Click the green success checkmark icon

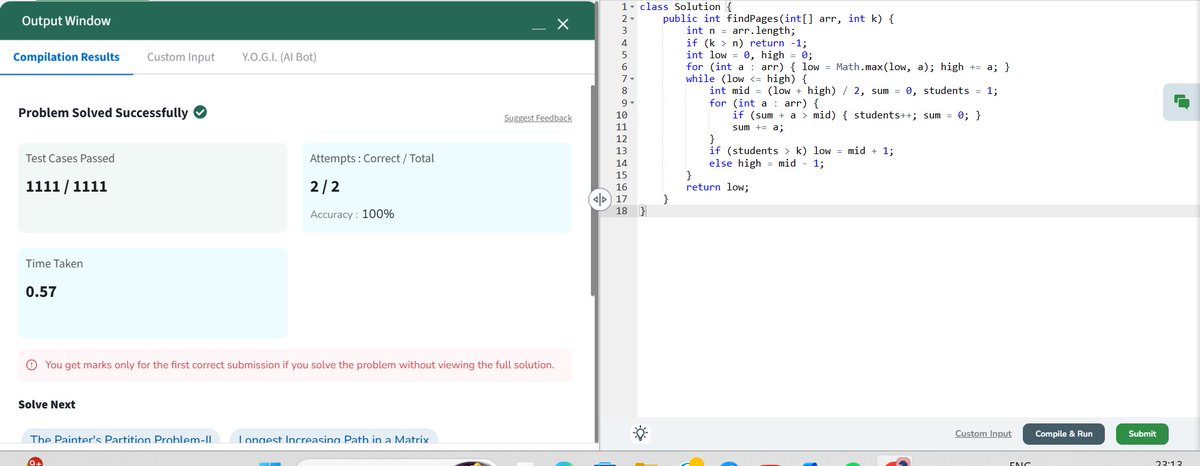point(200,112)
